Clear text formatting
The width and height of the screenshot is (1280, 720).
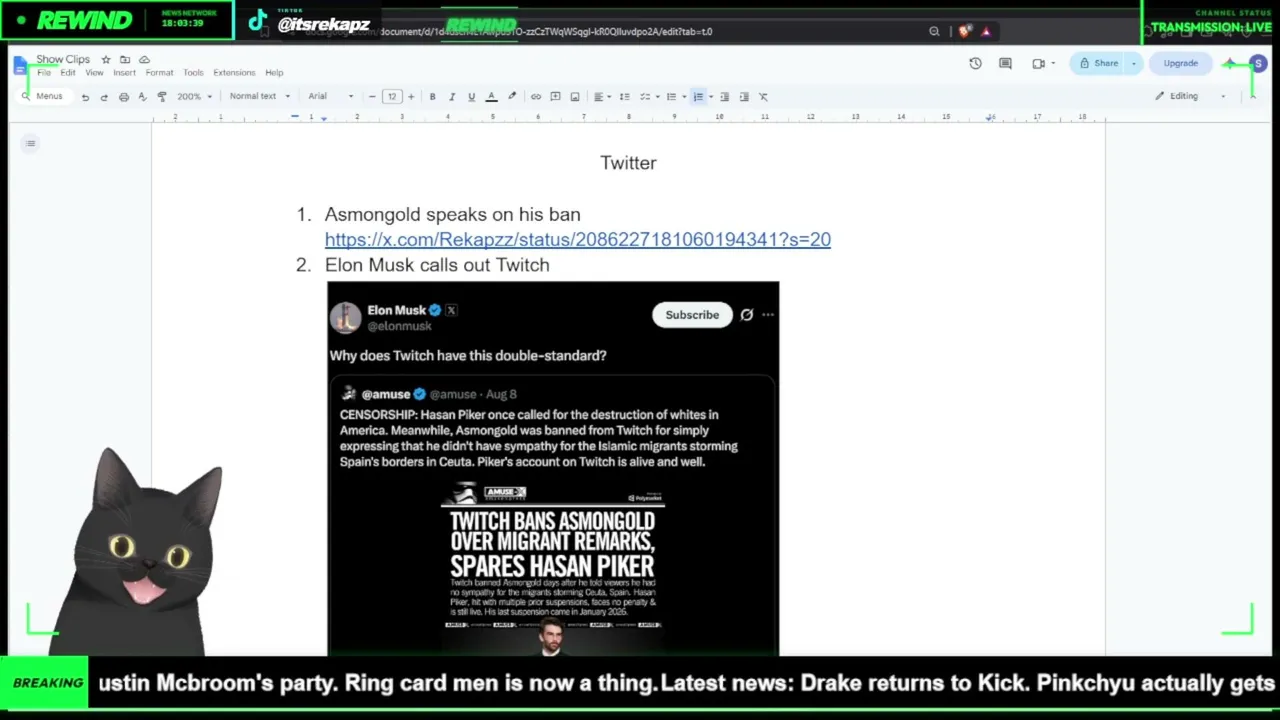coord(764,97)
